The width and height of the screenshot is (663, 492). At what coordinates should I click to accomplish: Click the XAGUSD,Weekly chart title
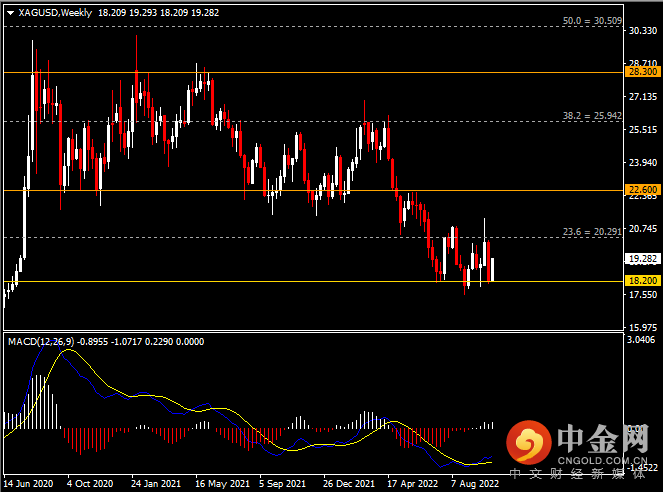(55, 13)
